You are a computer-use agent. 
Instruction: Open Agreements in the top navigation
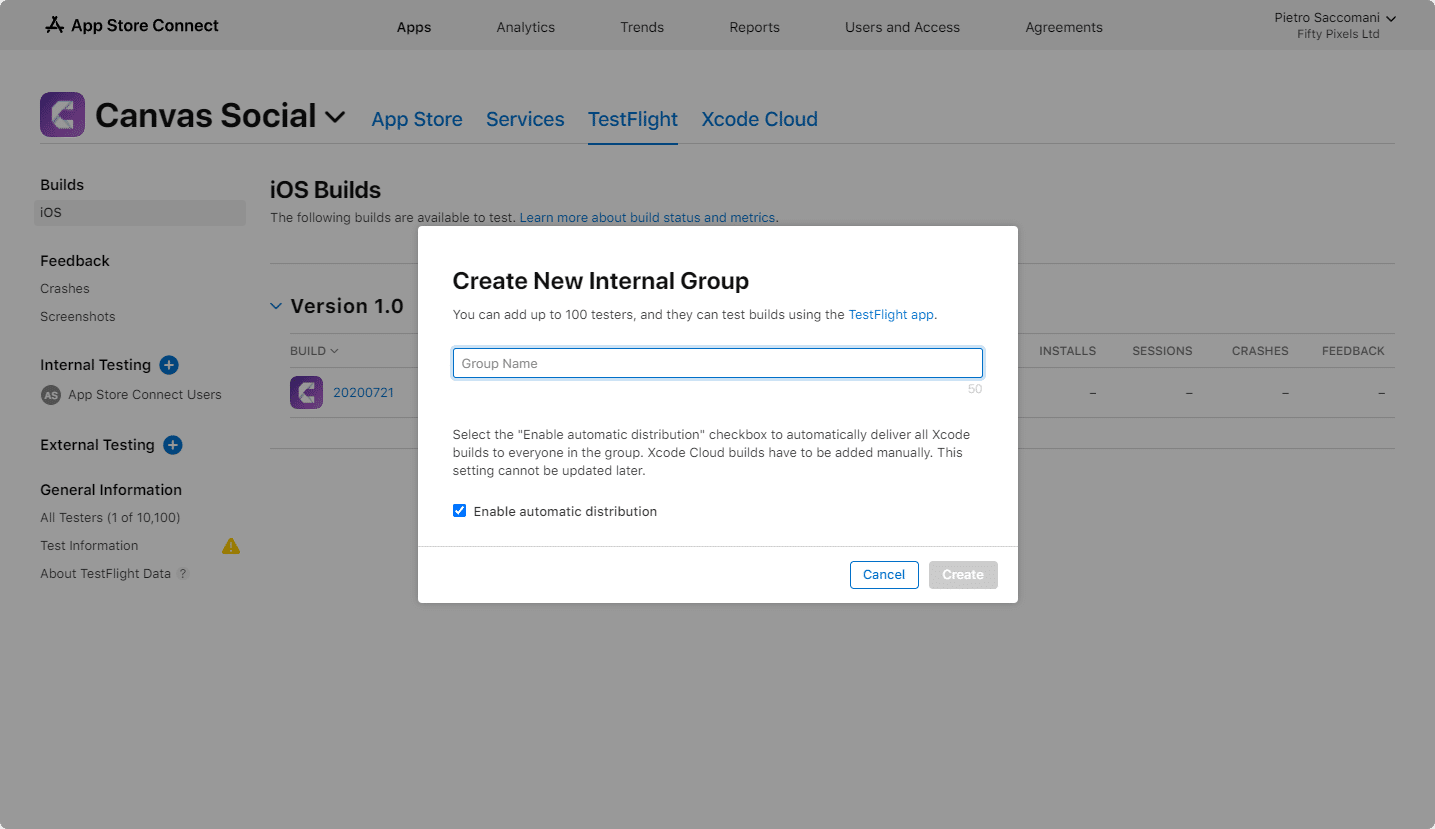click(x=1064, y=27)
